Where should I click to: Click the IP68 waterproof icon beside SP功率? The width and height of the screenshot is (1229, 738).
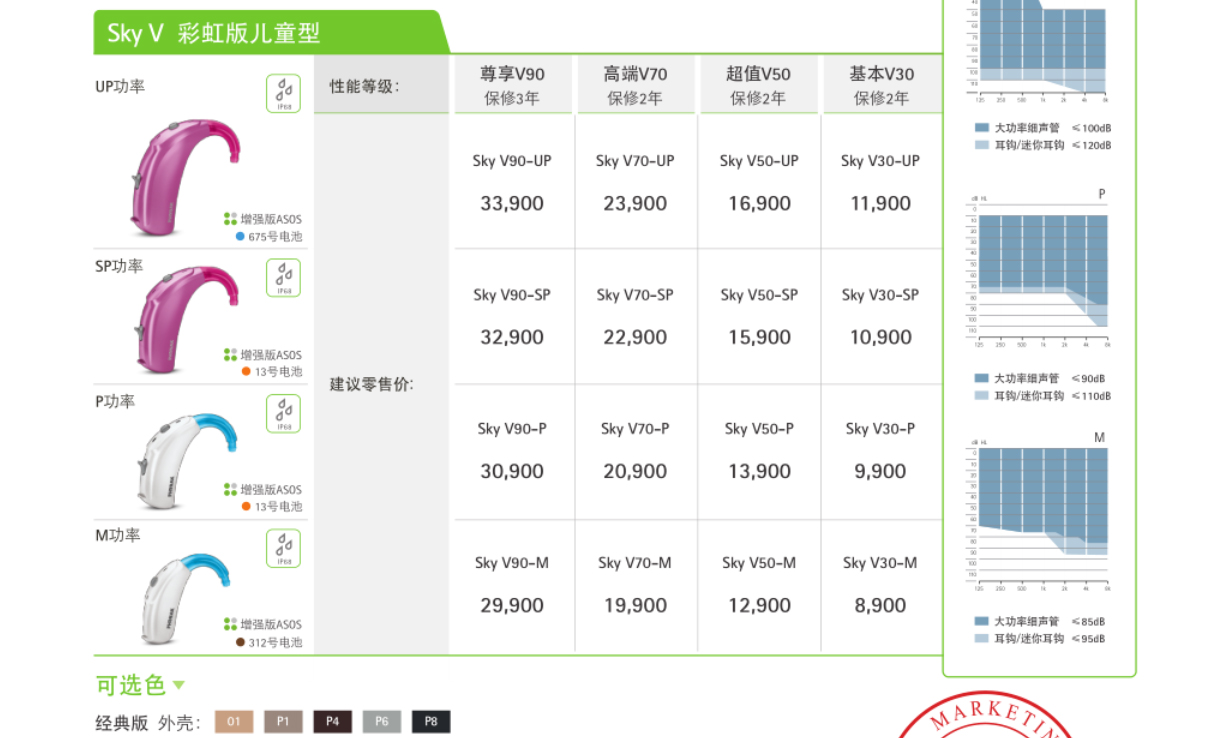(284, 278)
